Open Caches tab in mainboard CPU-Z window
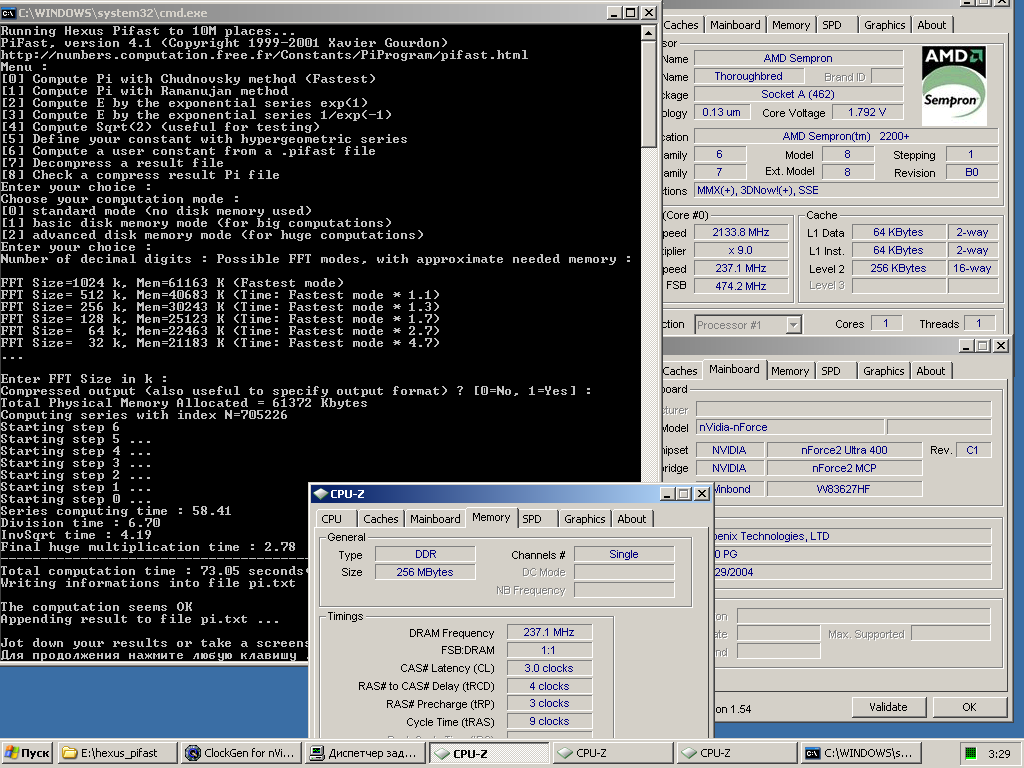Screen dimensions: 1024x768 pyautogui.click(x=680, y=371)
